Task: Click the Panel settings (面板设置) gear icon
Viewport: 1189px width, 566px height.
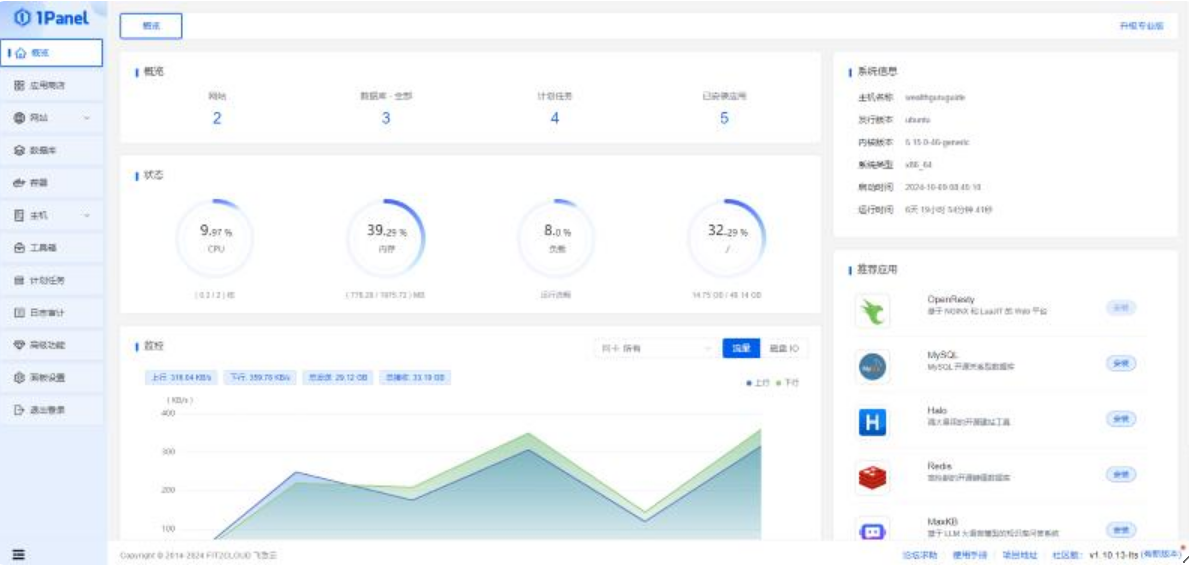Action: point(19,378)
